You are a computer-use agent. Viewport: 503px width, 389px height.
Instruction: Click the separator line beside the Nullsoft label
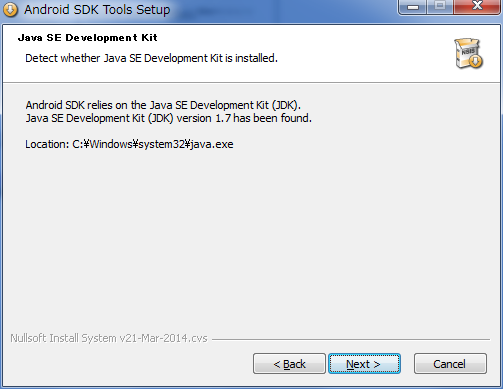coord(351,339)
